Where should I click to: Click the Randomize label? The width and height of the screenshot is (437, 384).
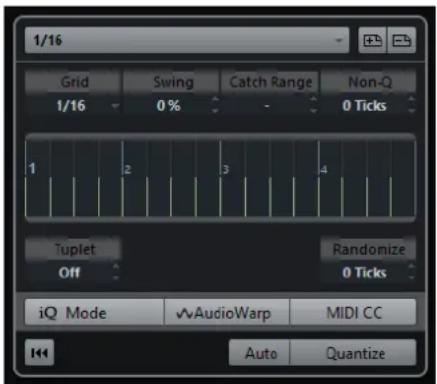click(369, 249)
